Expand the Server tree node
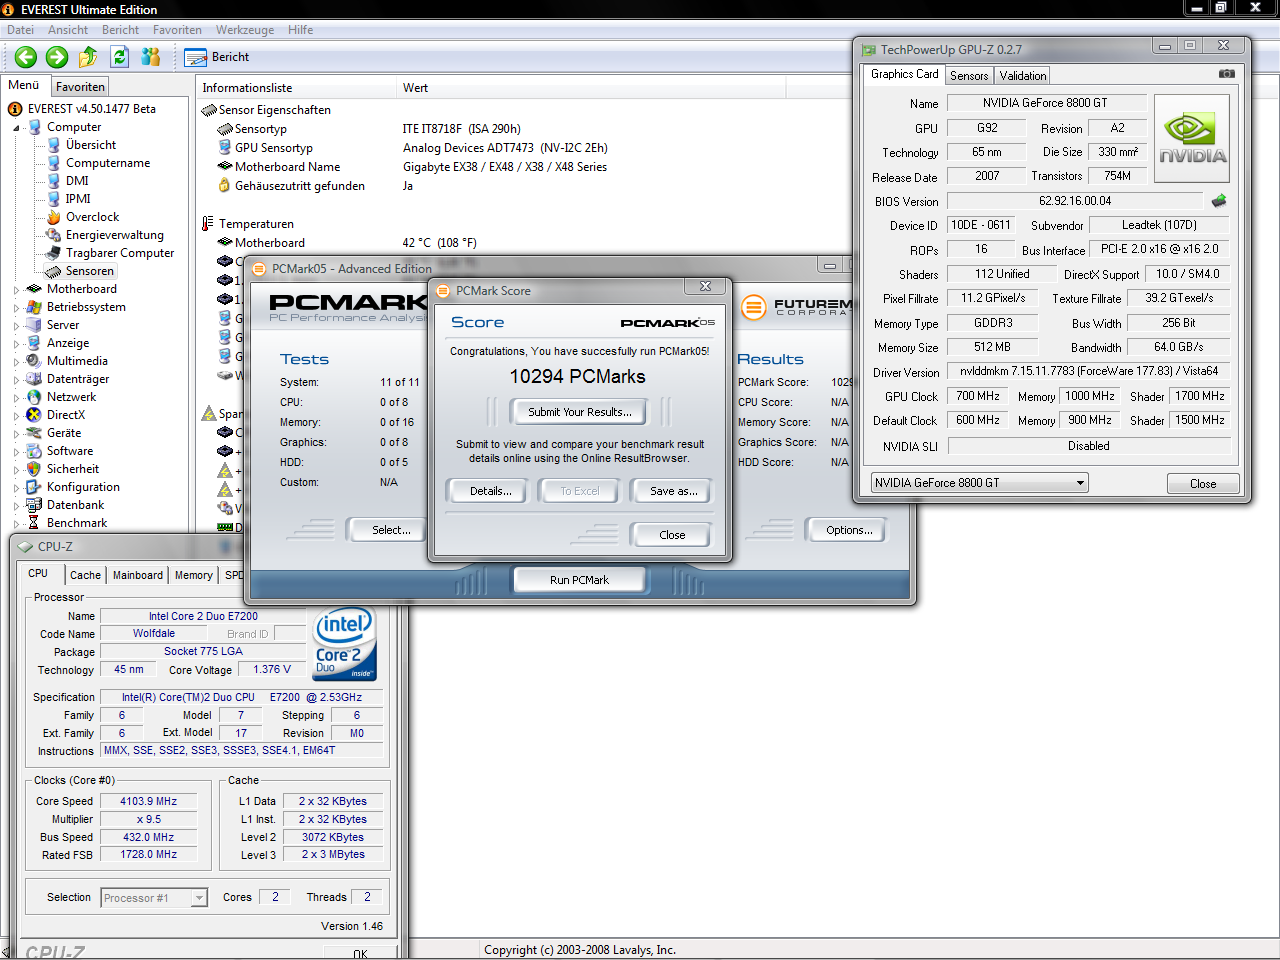1280x960 pixels. click(16, 326)
